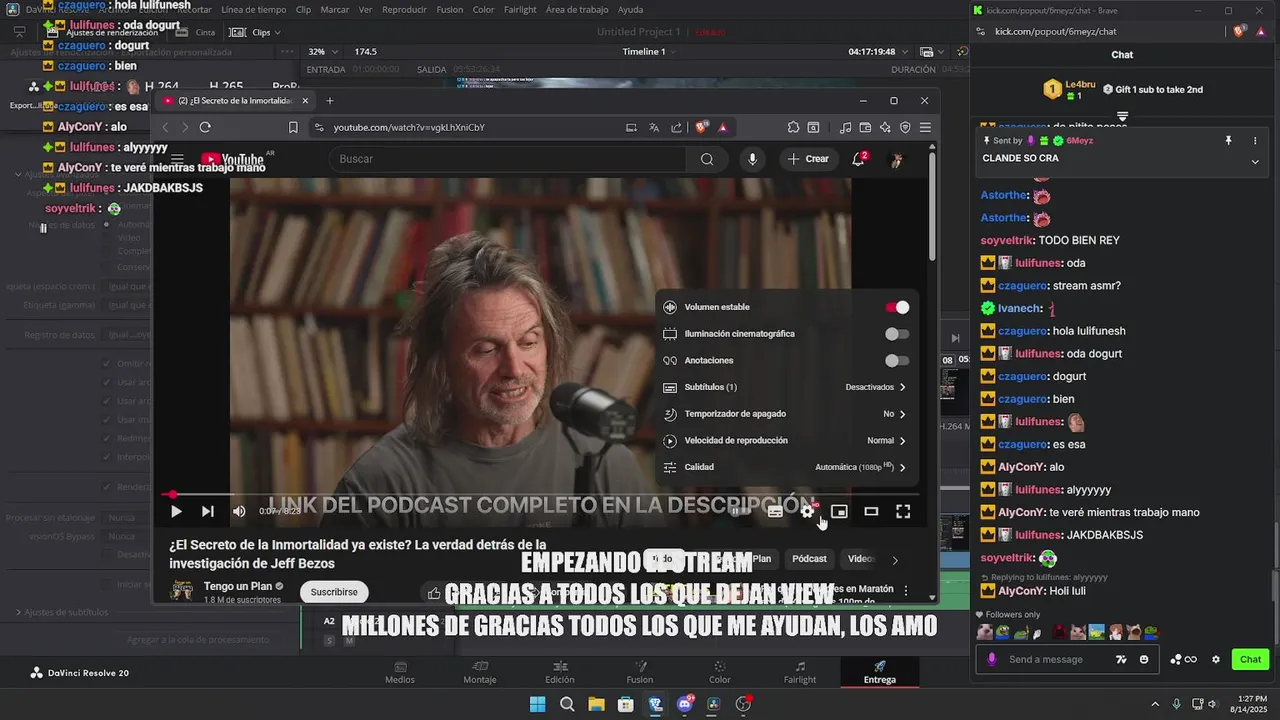
Task: Show hidden system tray icons
Action: click(x=1155, y=704)
